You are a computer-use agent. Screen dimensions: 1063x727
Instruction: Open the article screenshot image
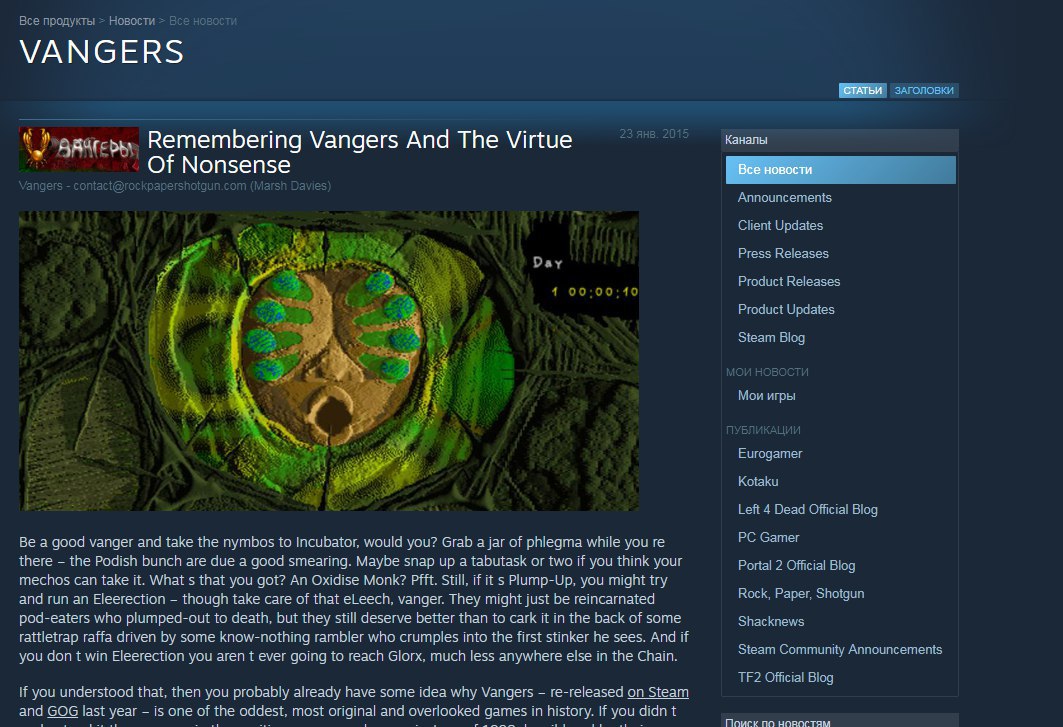(x=329, y=361)
